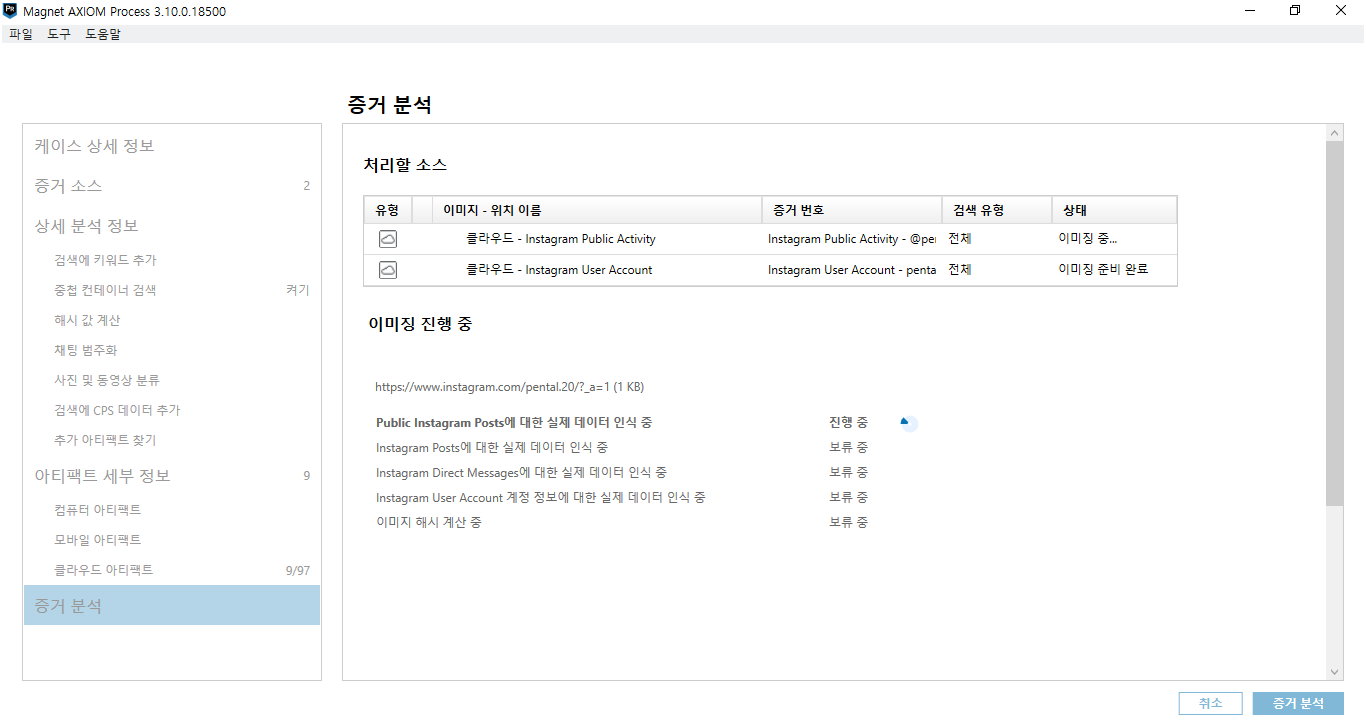This screenshot has height=728, width=1366.
Task: Open the 도움말 menu
Action: point(103,34)
